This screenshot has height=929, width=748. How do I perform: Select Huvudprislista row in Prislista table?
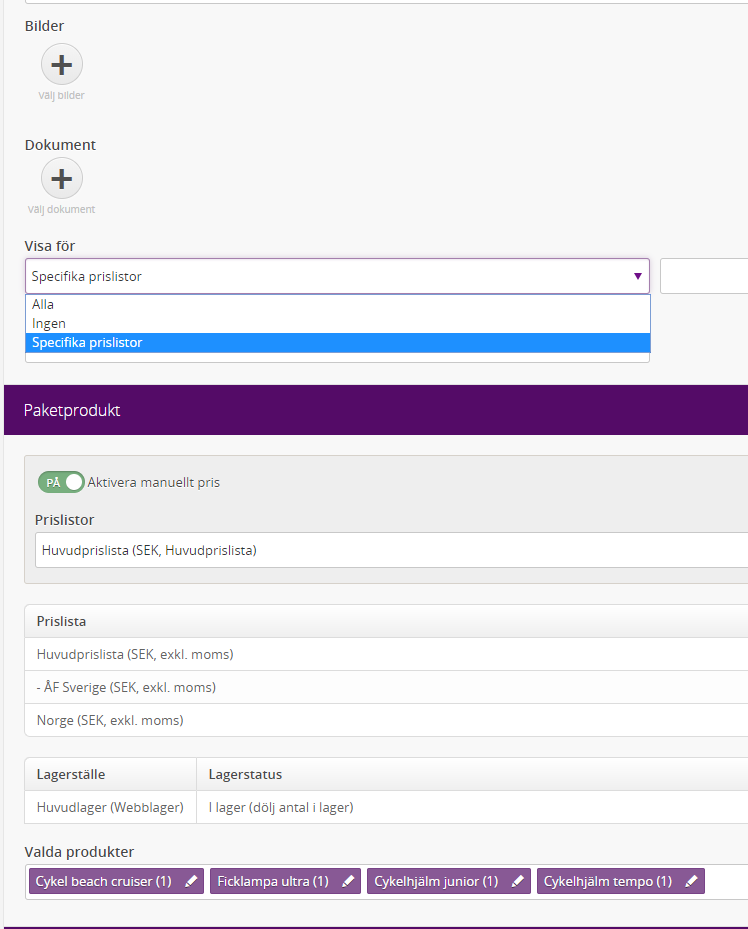(x=386, y=654)
